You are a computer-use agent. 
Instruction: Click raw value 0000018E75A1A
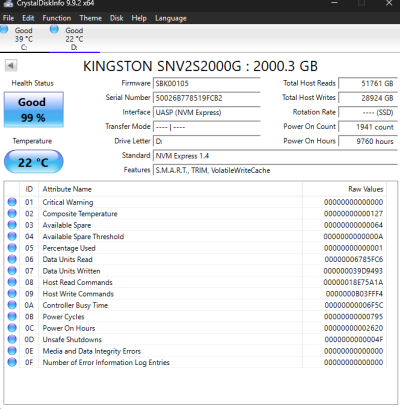click(353, 282)
